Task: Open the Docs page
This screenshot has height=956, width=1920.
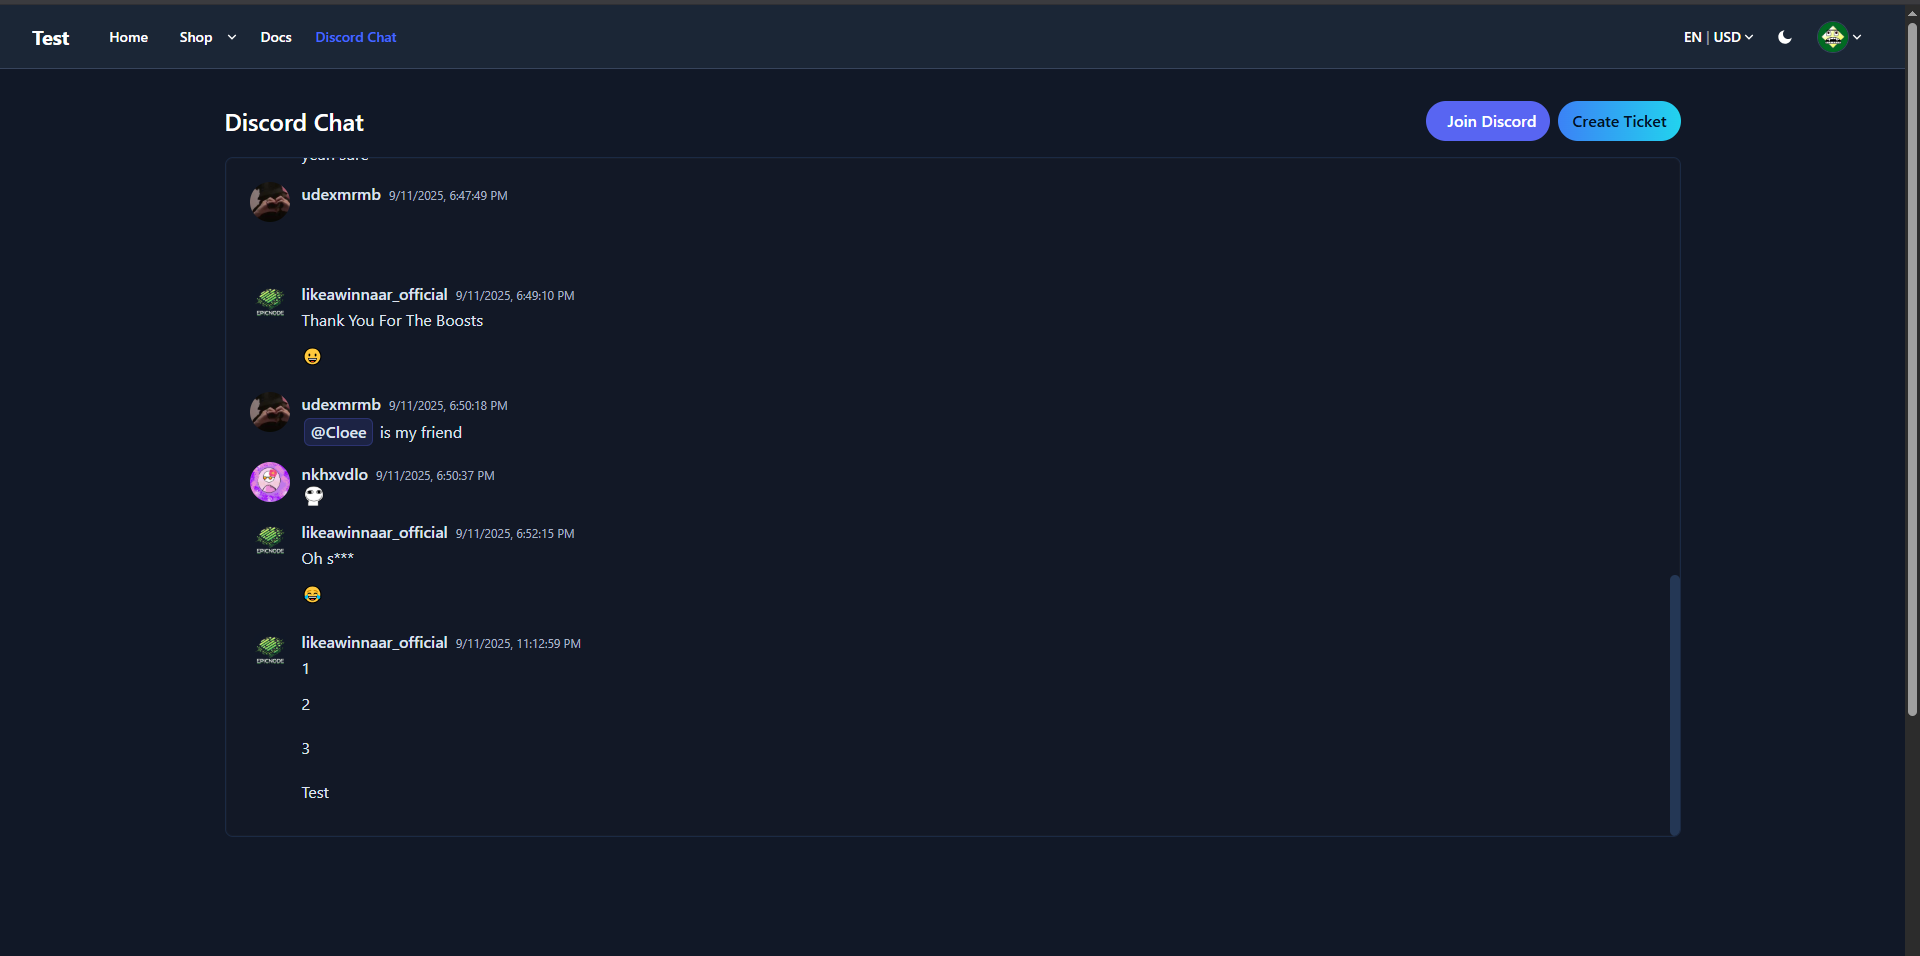Action: [276, 37]
